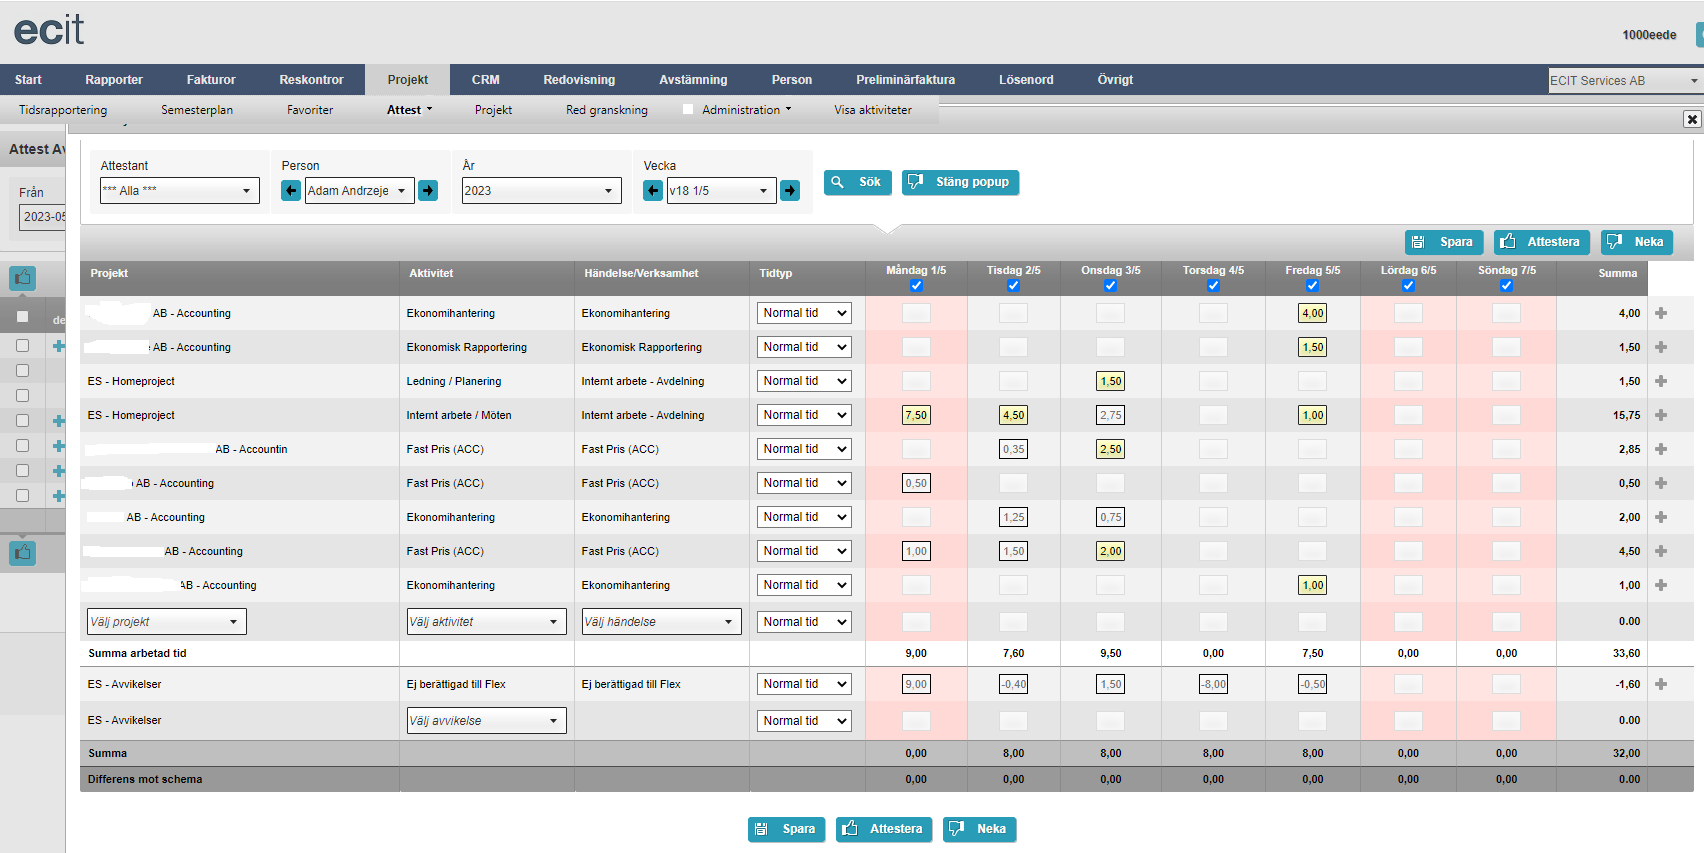Click top Neka button
Image resolution: width=1704 pixels, height=853 pixels.
pyautogui.click(x=1636, y=242)
